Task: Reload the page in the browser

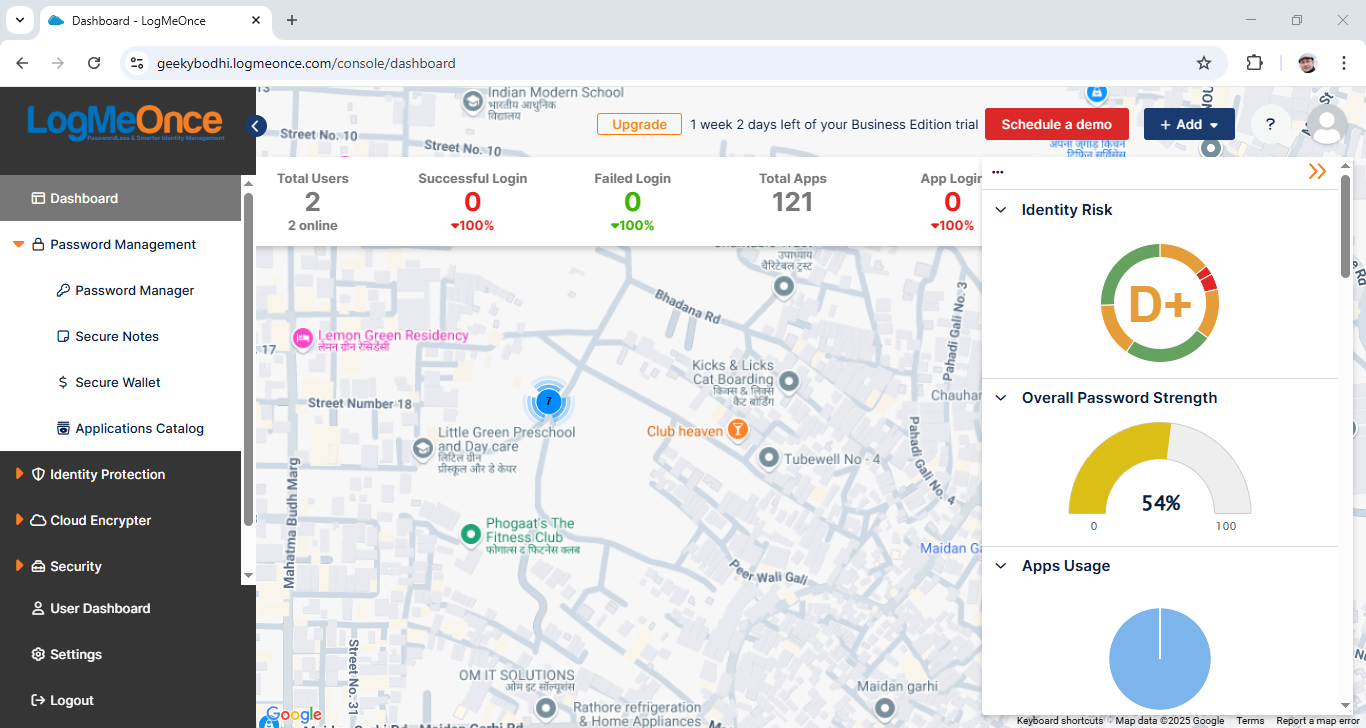Action: [x=94, y=63]
